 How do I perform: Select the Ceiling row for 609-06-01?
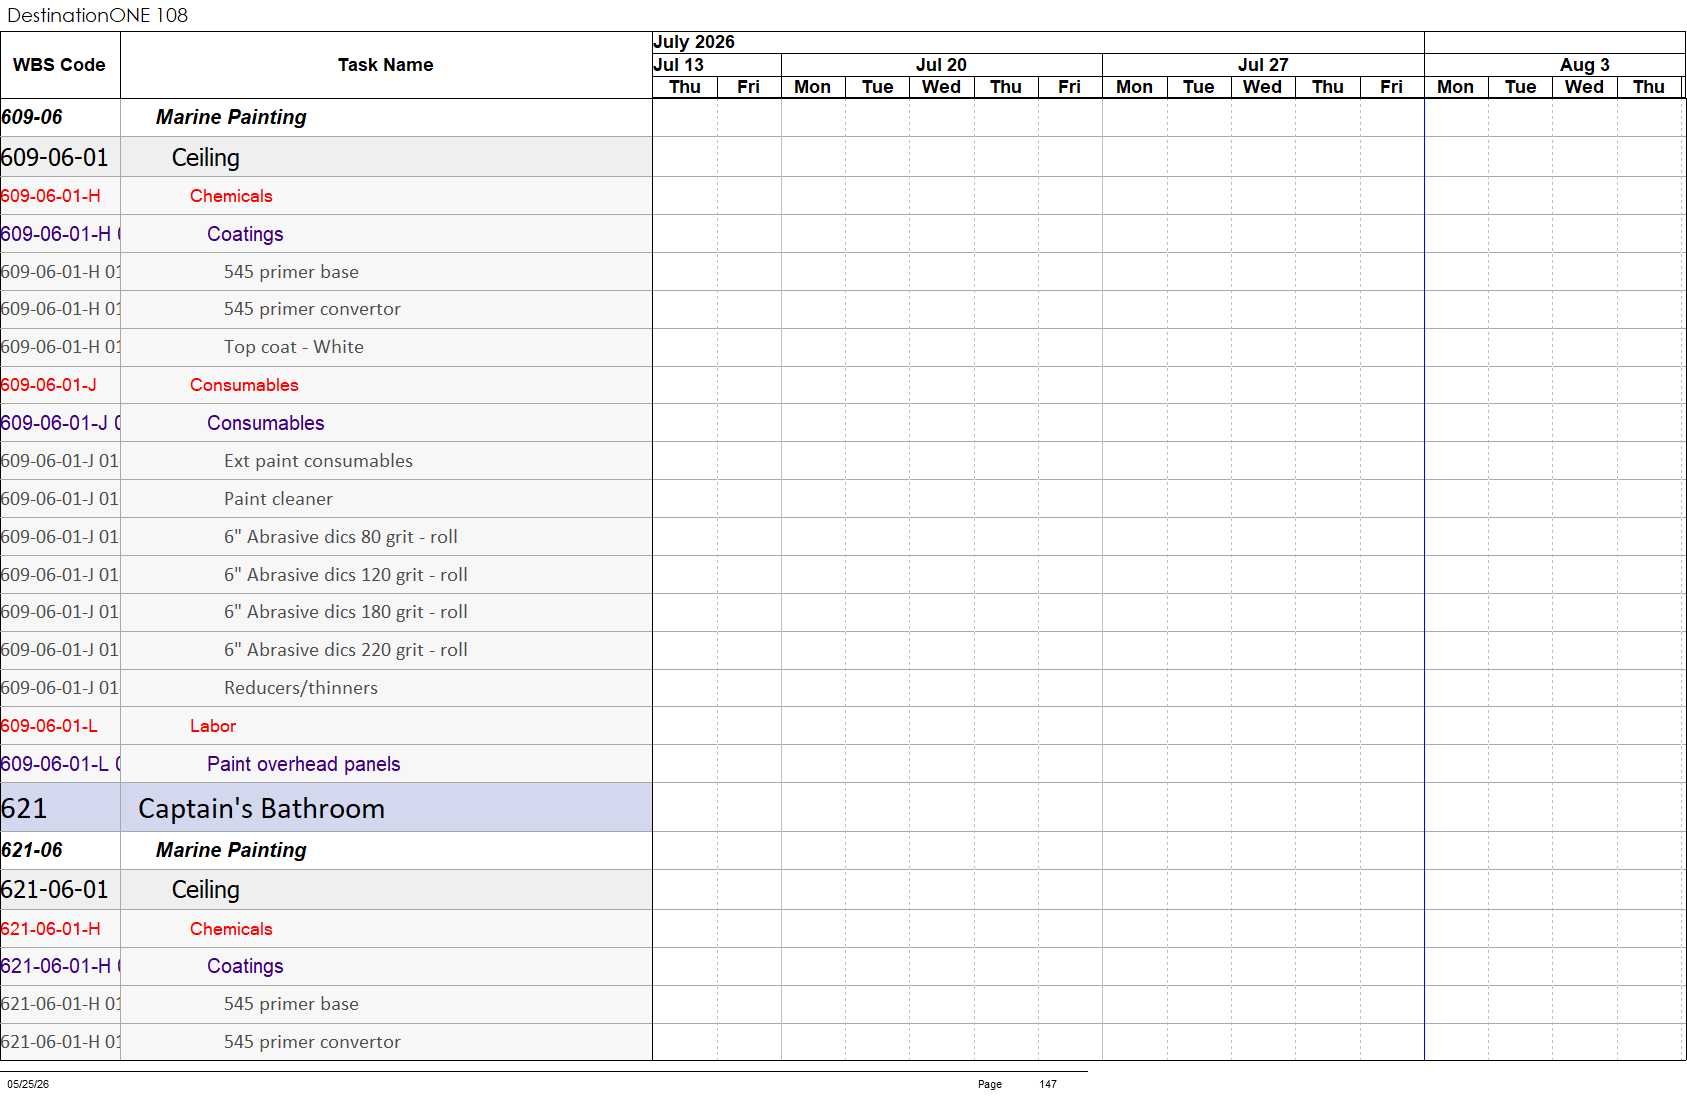click(x=326, y=157)
